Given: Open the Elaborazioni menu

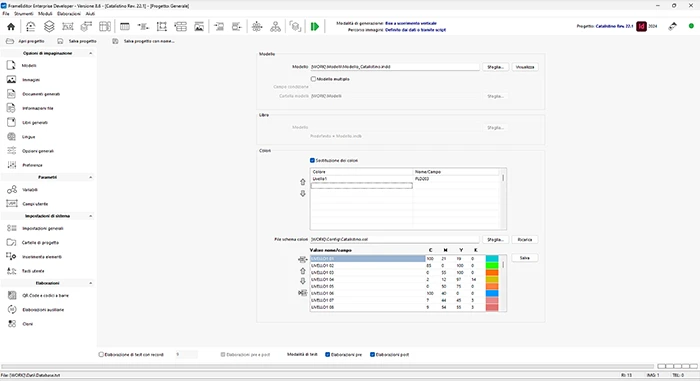Looking at the screenshot, I should pyautogui.click(x=69, y=14).
